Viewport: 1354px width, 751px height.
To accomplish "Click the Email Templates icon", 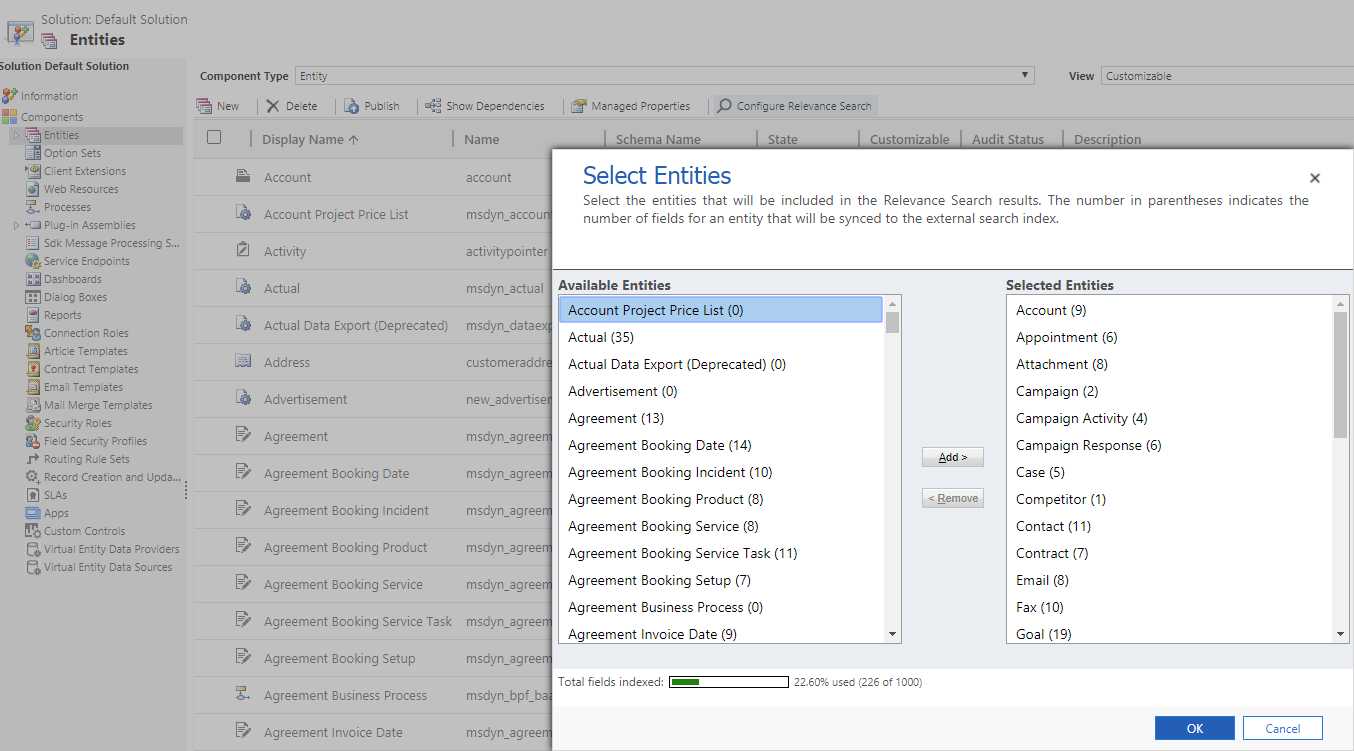I will point(33,387).
